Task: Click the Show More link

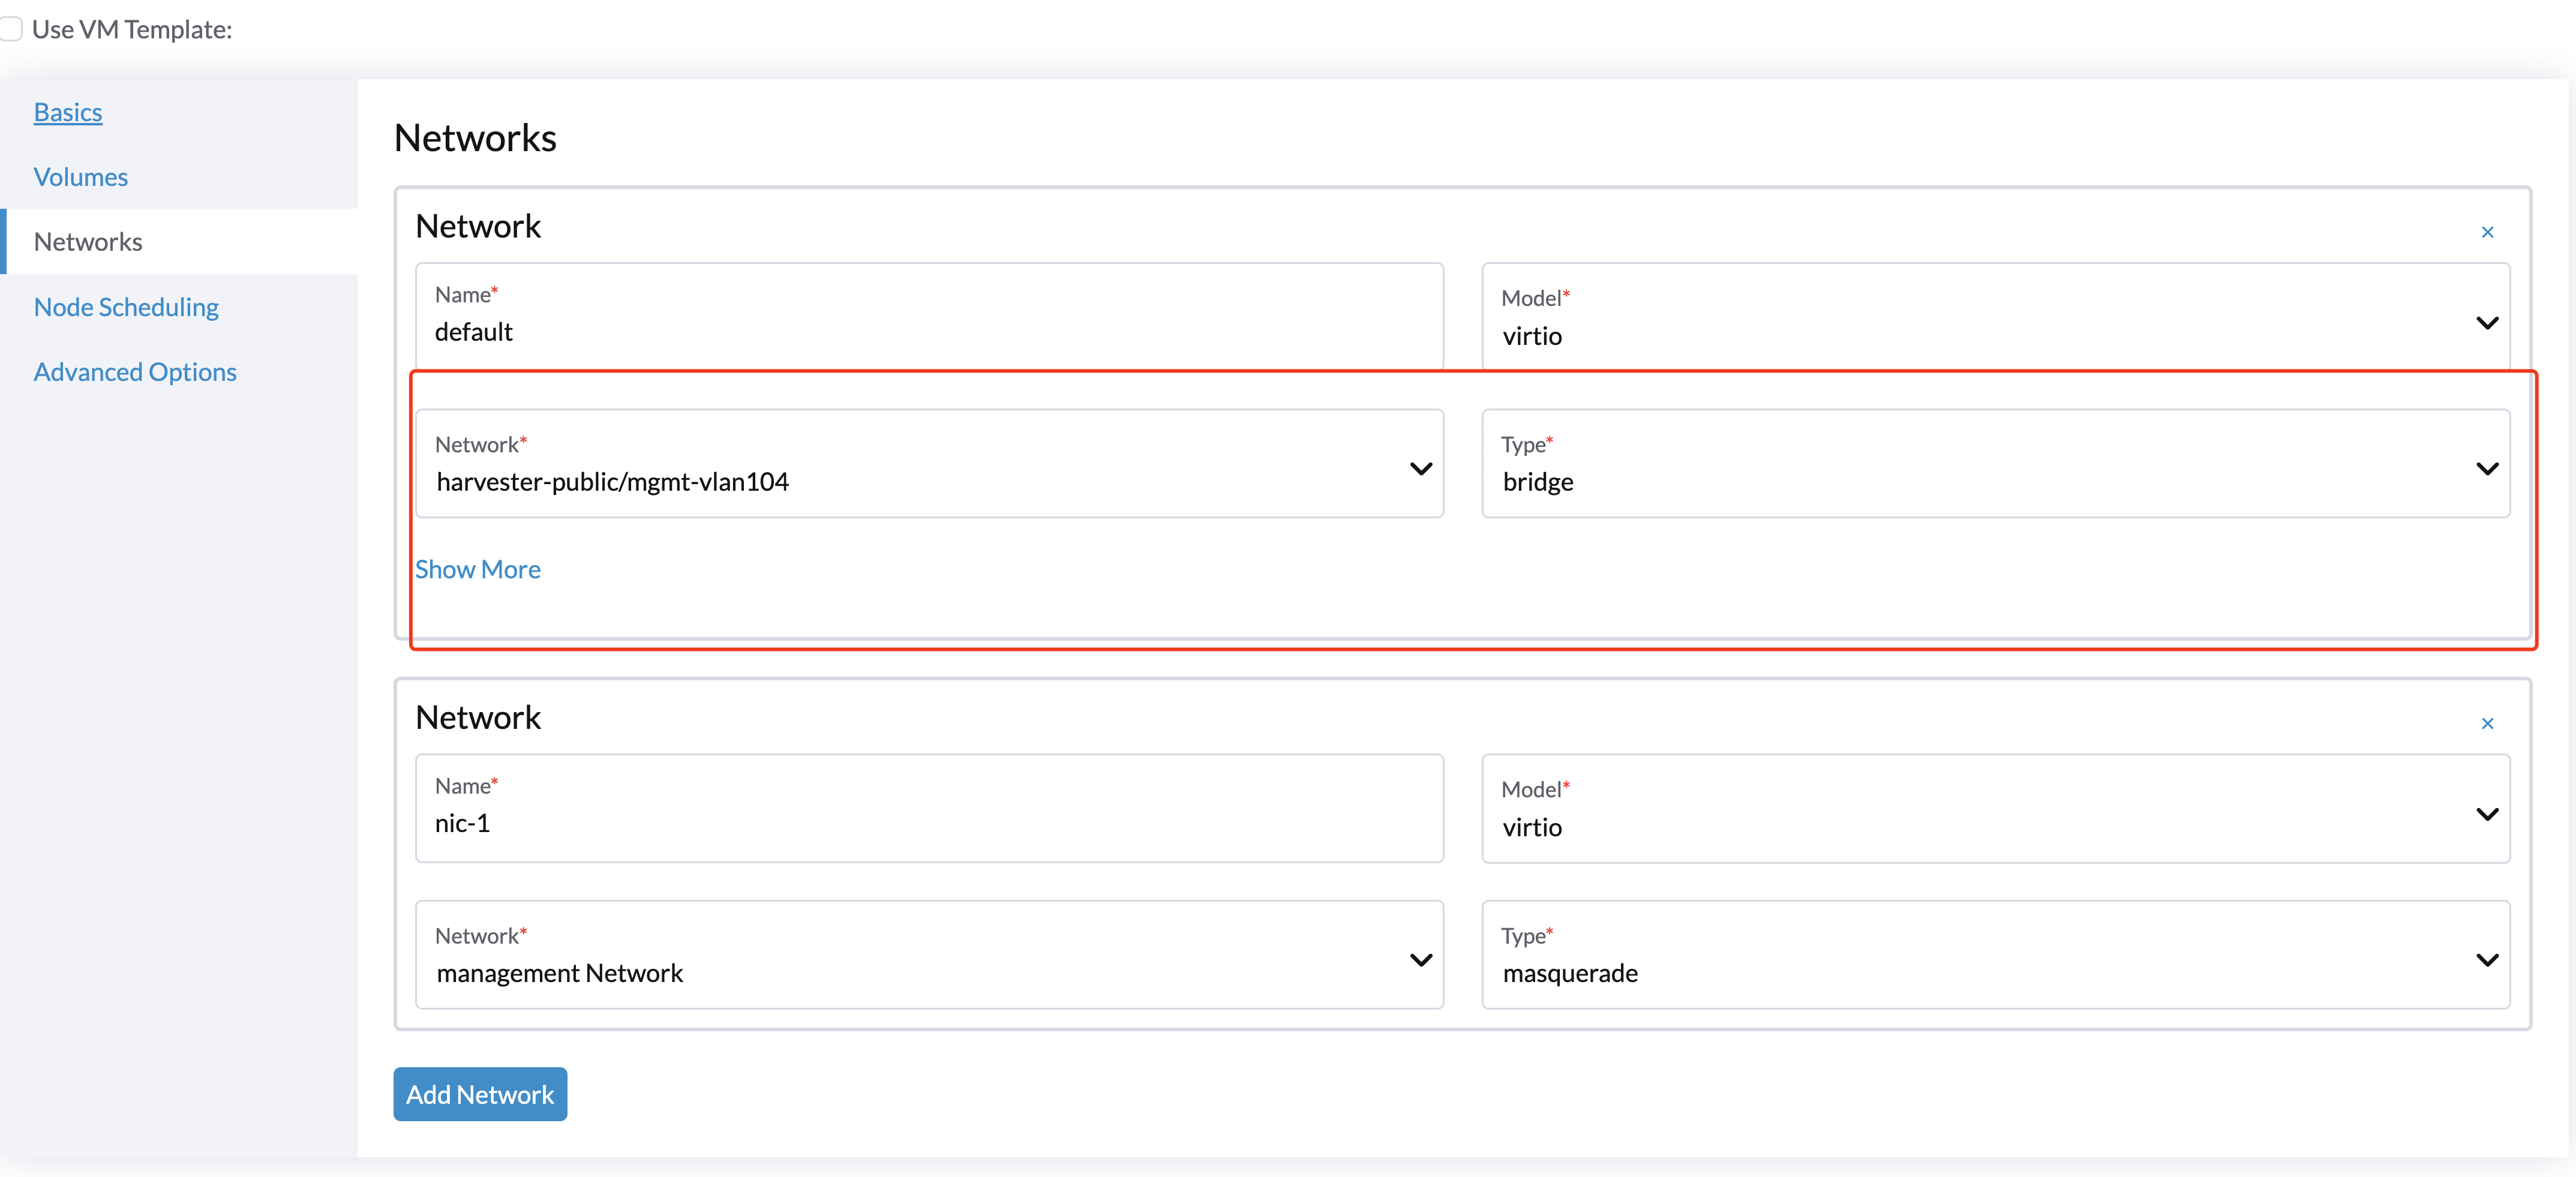Action: coord(478,569)
